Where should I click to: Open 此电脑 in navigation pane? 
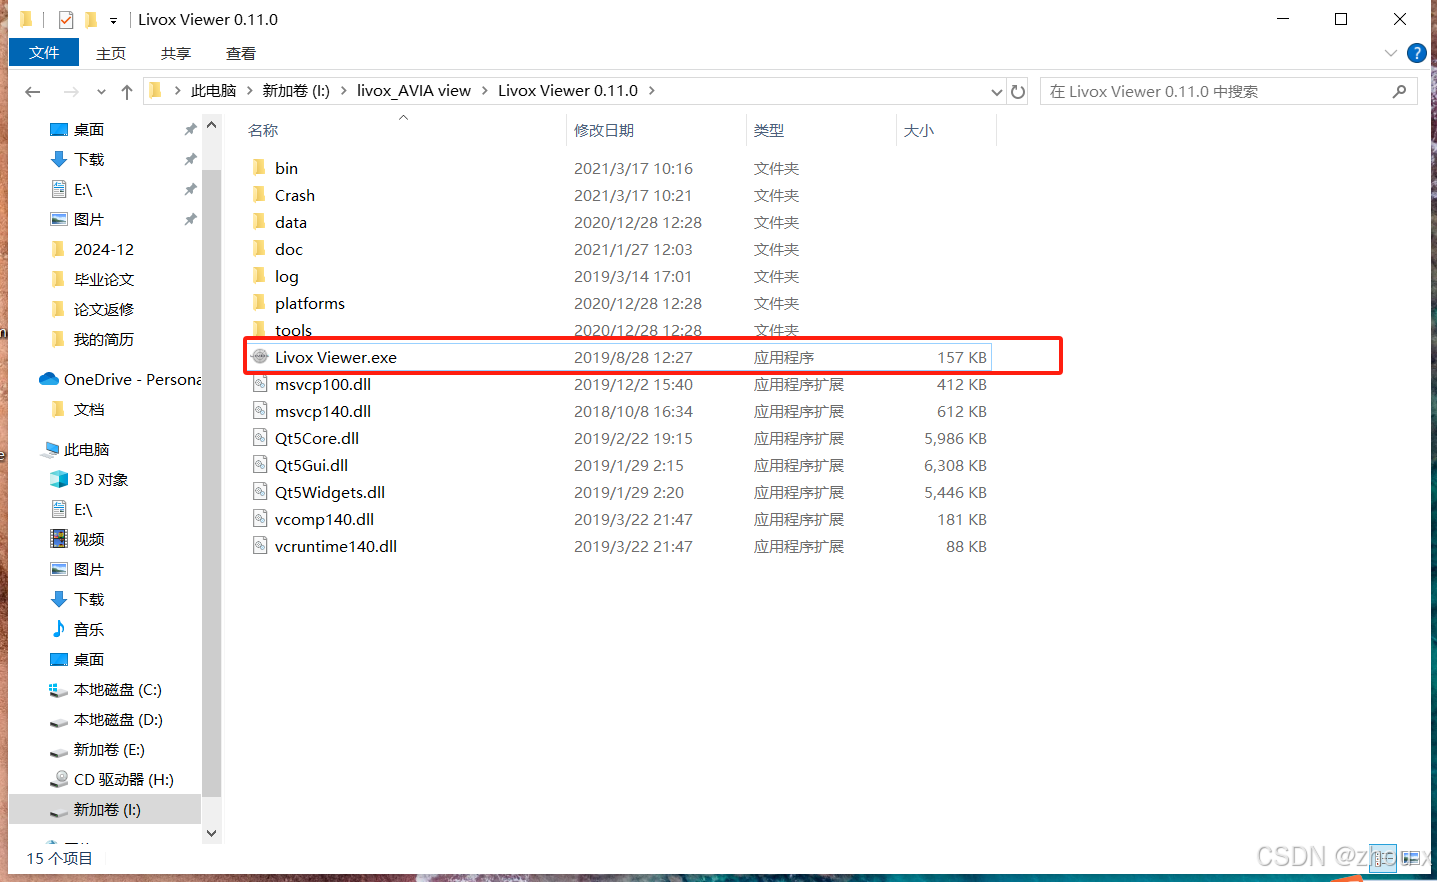(x=75, y=449)
